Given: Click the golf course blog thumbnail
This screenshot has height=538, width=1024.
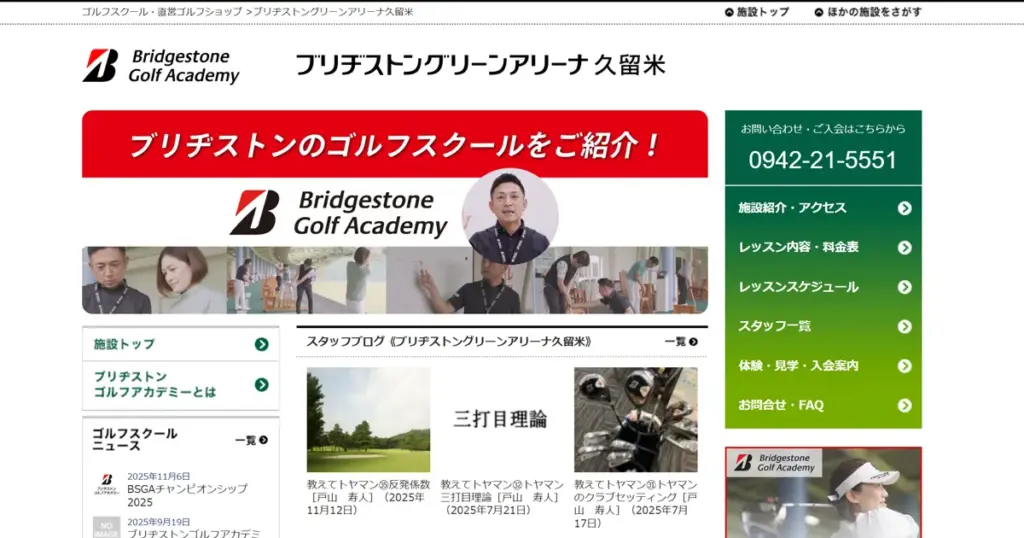Looking at the screenshot, I should (x=368, y=420).
